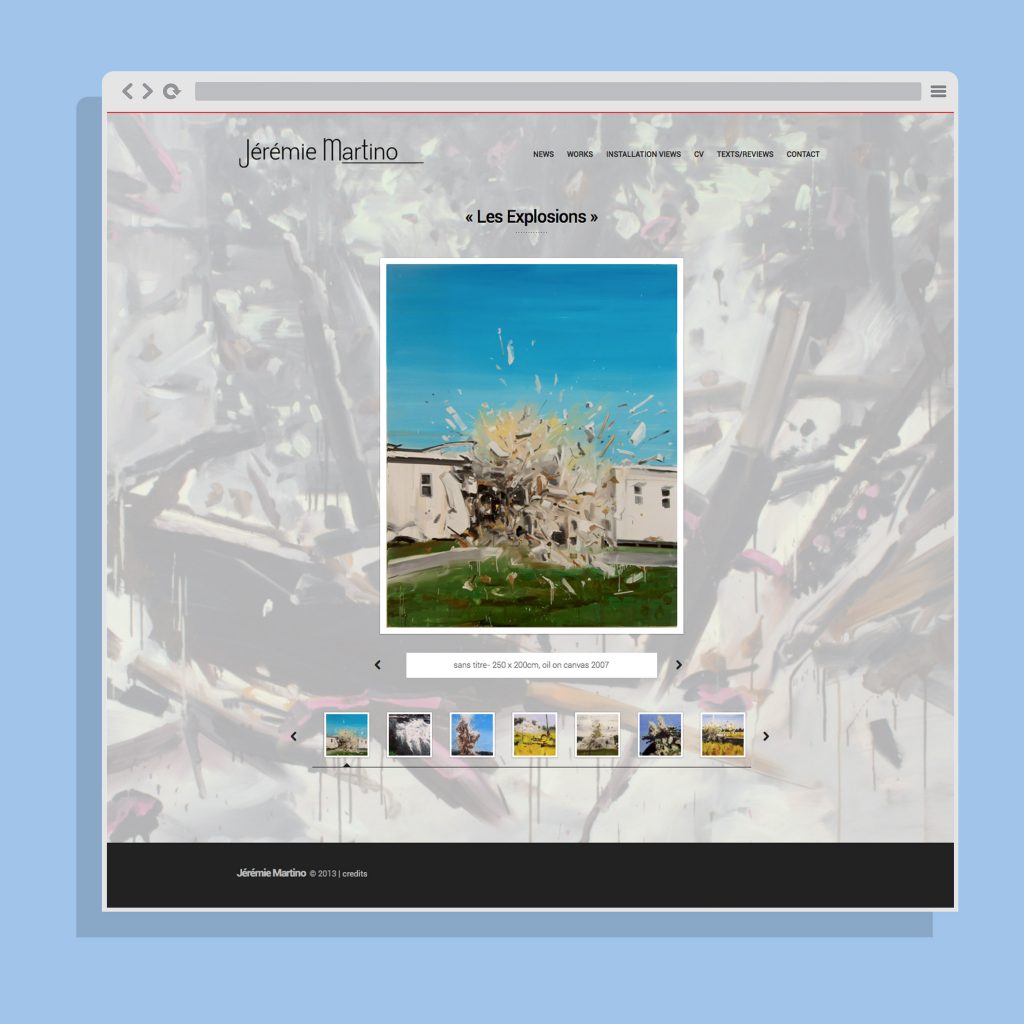Image resolution: width=1024 pixels, height=1024 pixels.
Task: Focus the browser address bar
Action: (558, 91)
